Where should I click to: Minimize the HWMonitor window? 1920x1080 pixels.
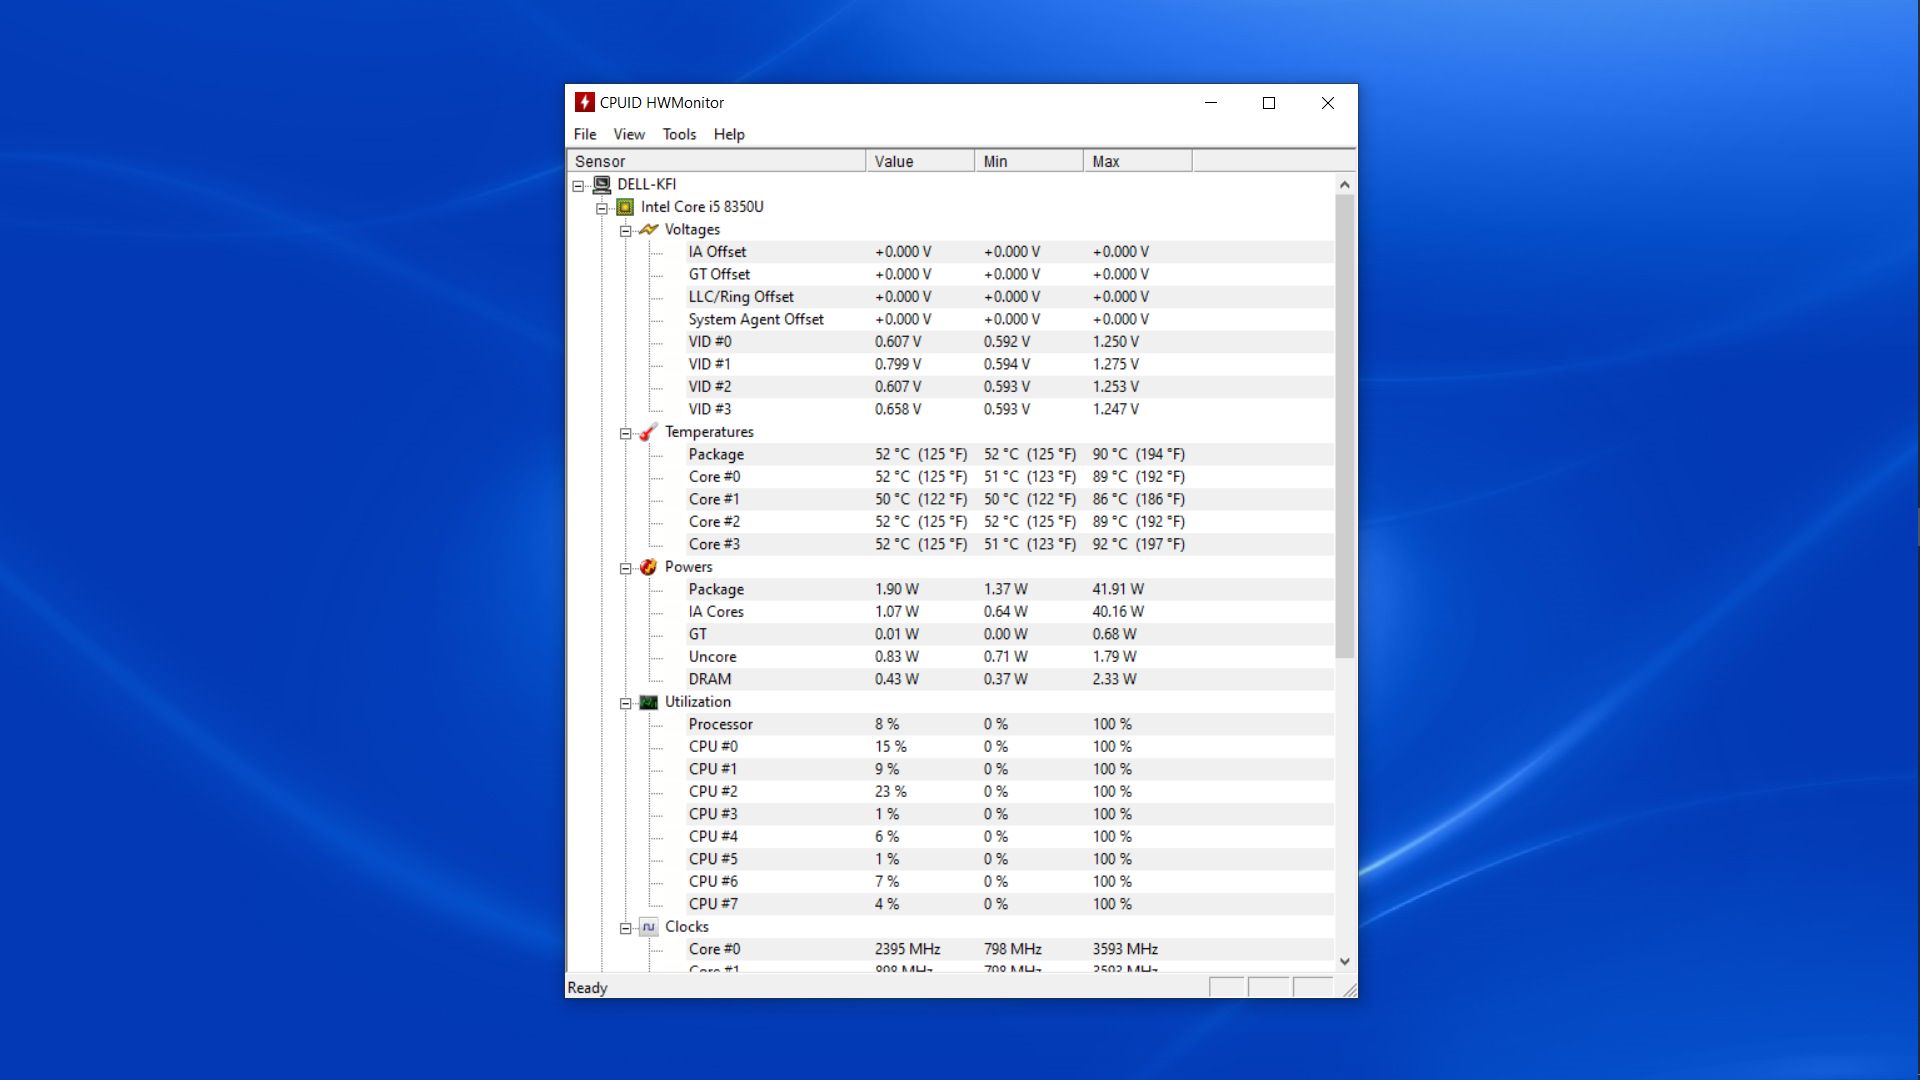(1211, 103)
